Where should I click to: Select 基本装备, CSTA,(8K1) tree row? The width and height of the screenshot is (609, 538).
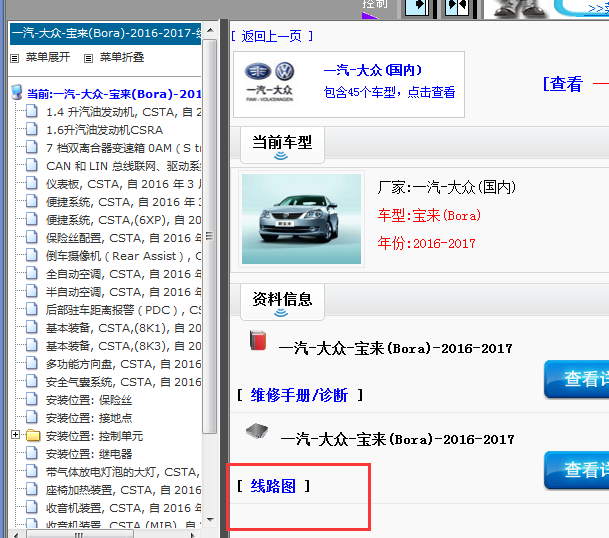click(124, 328)
